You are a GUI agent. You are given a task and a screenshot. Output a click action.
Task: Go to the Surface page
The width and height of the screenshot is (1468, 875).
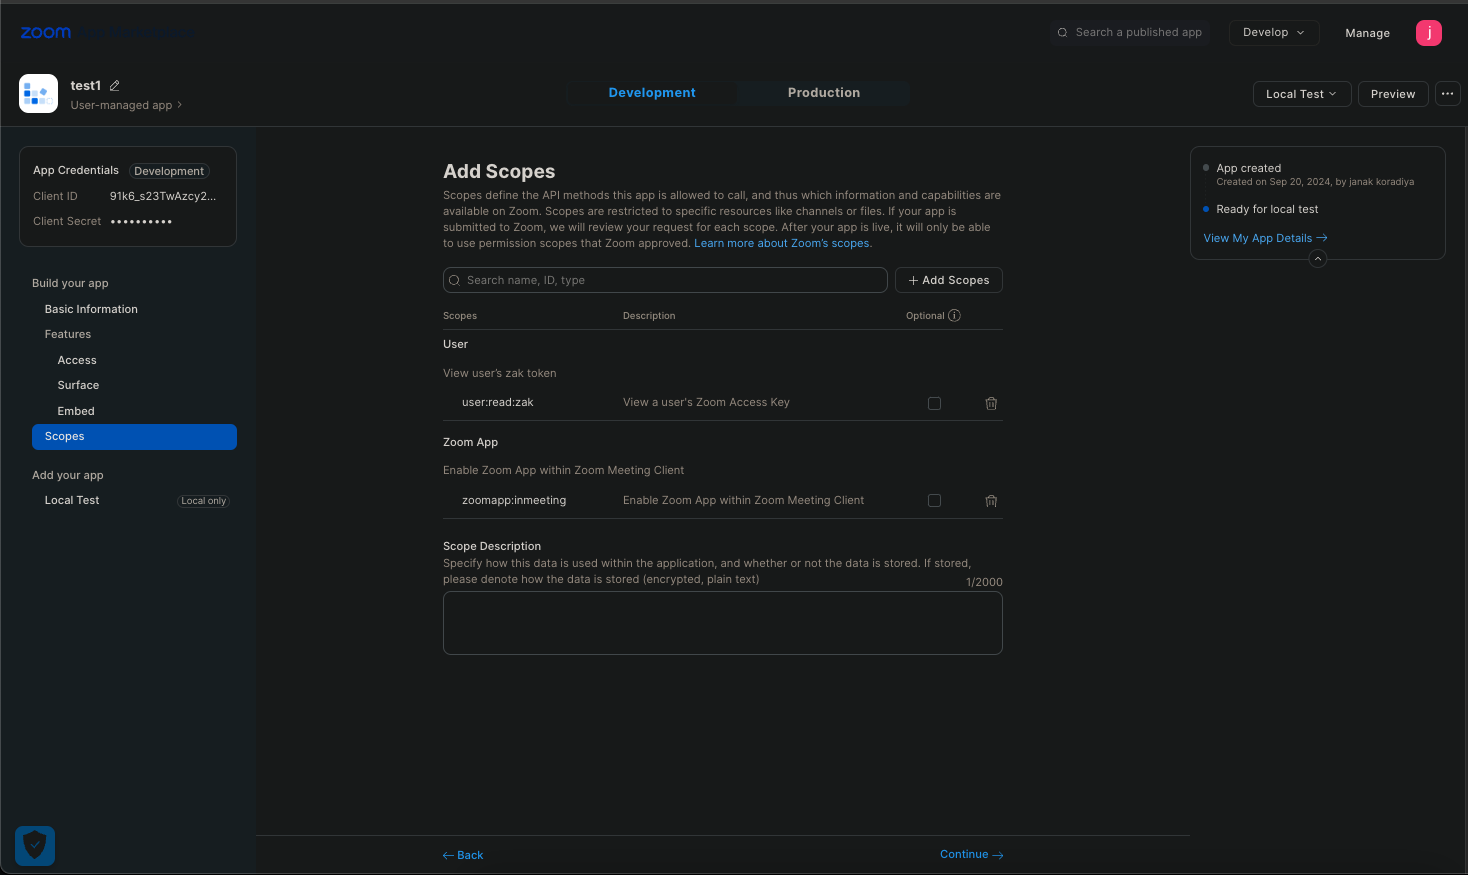click(x=78, y=386)
